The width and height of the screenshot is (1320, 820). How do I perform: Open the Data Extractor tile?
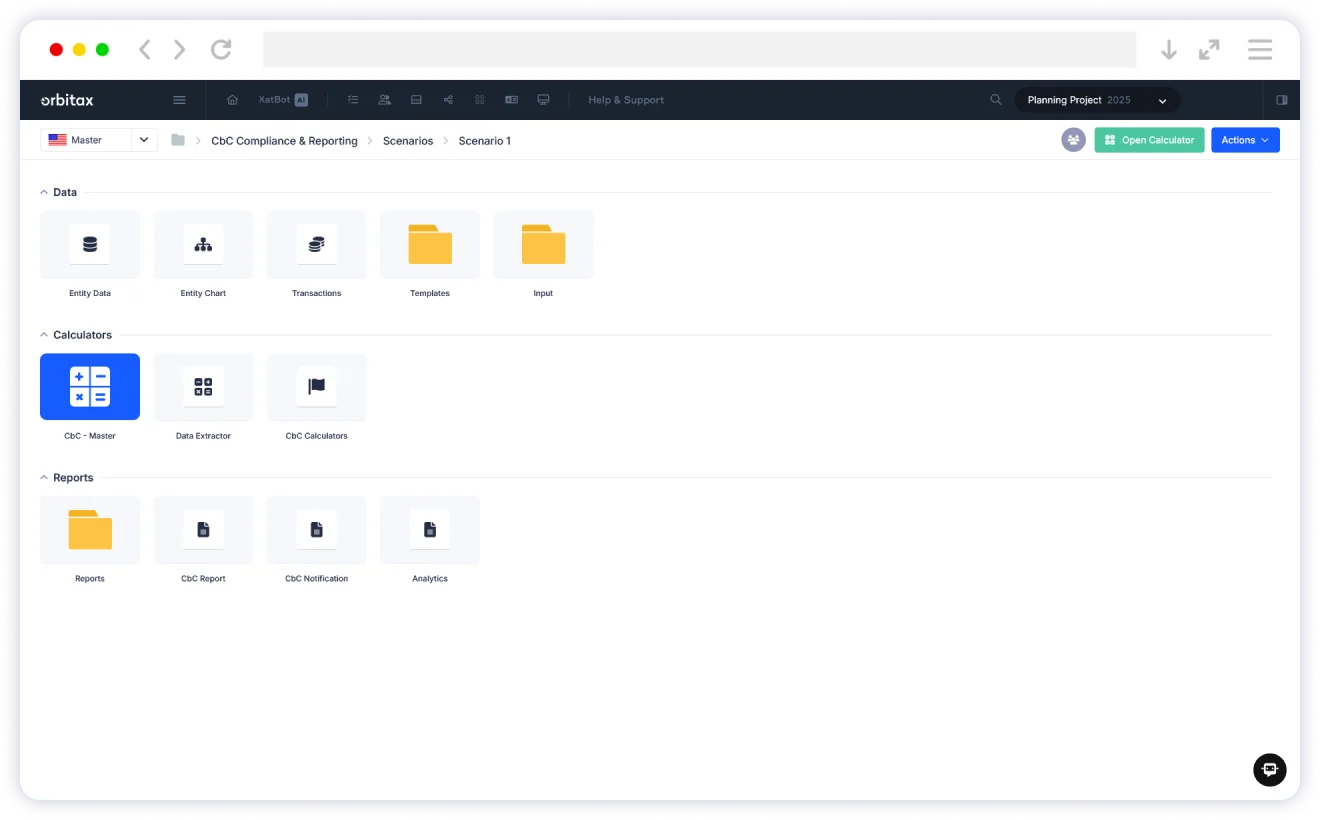[x=203, y=387]
